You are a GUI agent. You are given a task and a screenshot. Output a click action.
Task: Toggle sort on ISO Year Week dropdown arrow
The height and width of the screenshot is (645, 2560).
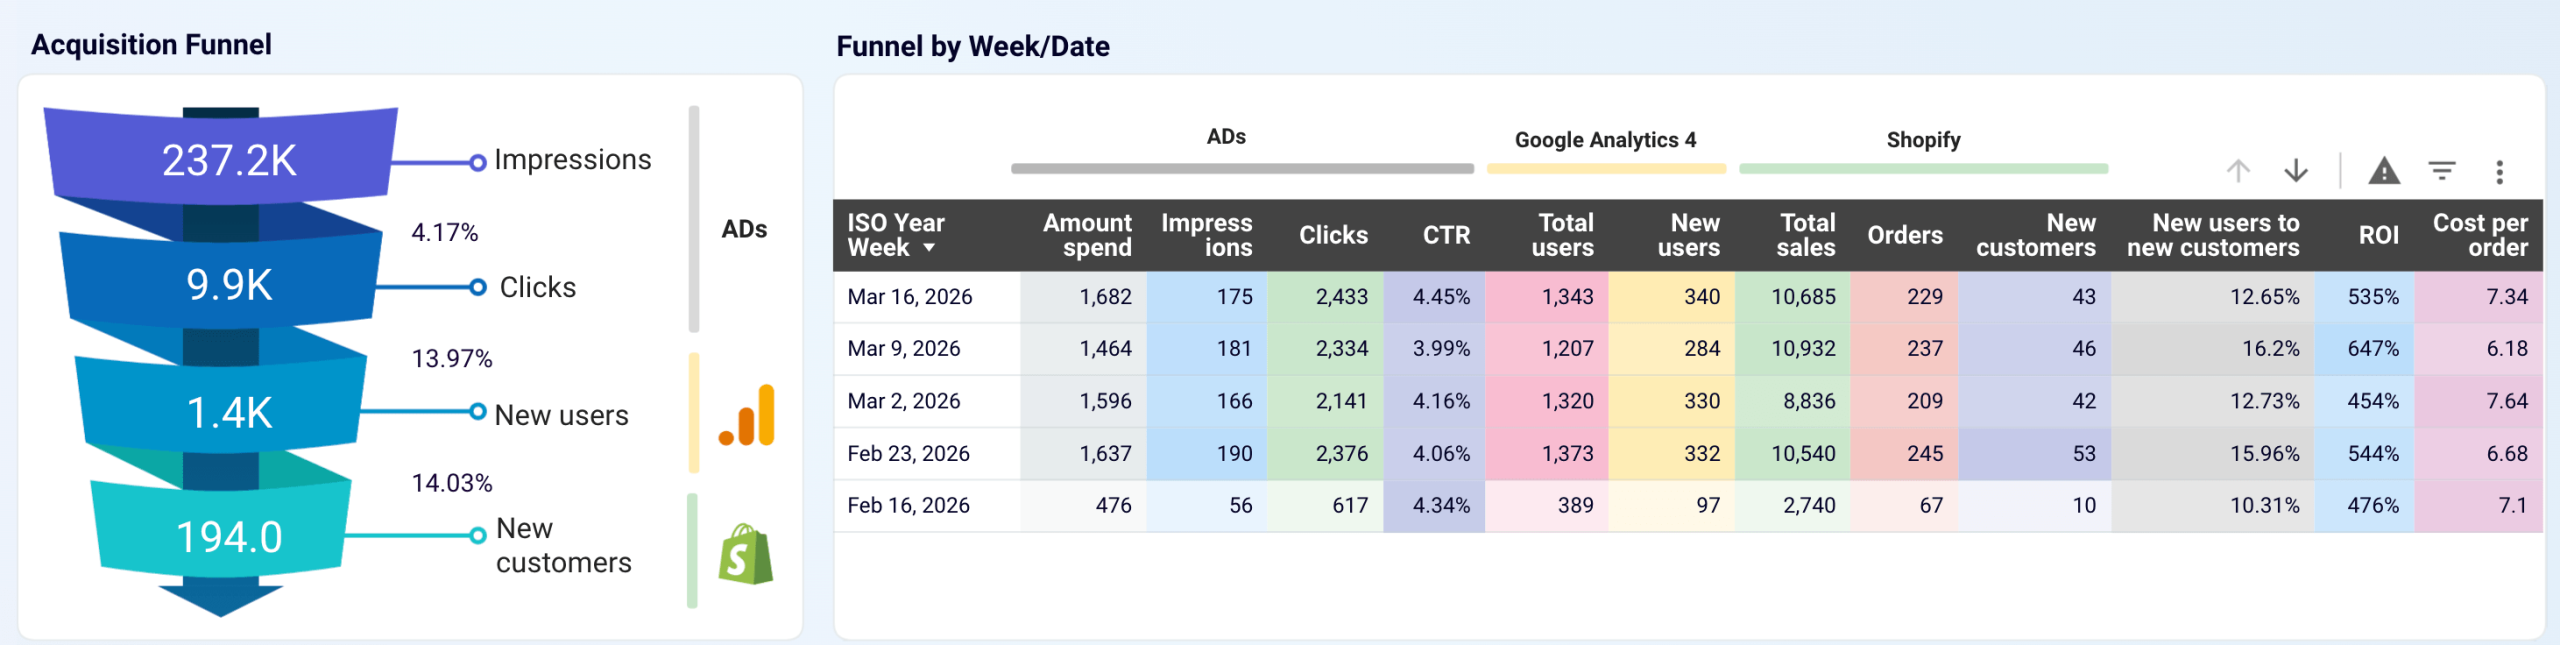[929, 248]
